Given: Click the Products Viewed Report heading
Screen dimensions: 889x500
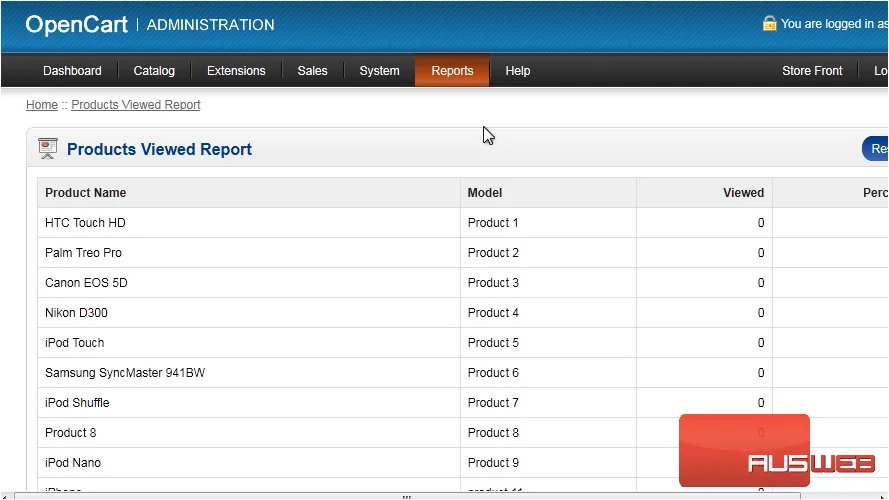Looking at the screenshot, I should pos(159,149).
